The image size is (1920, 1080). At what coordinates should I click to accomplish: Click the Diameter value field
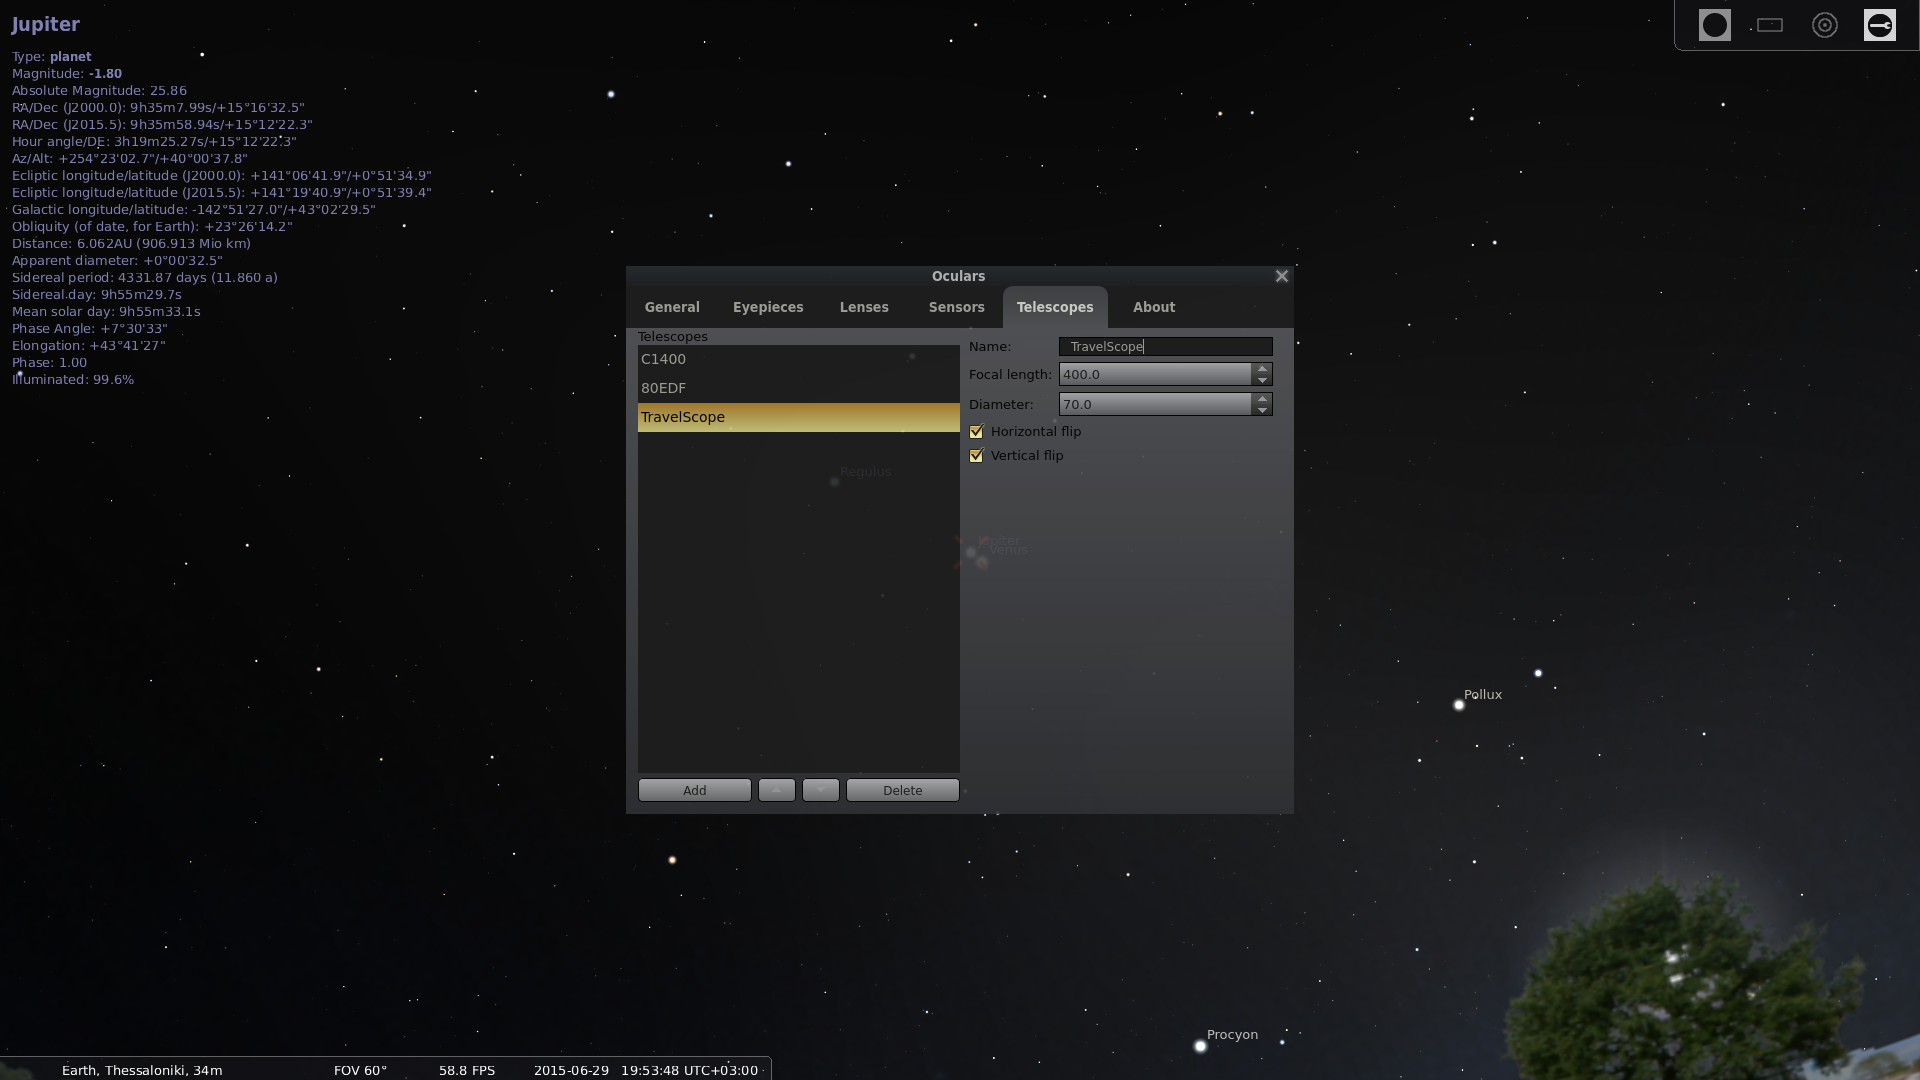1155,404
